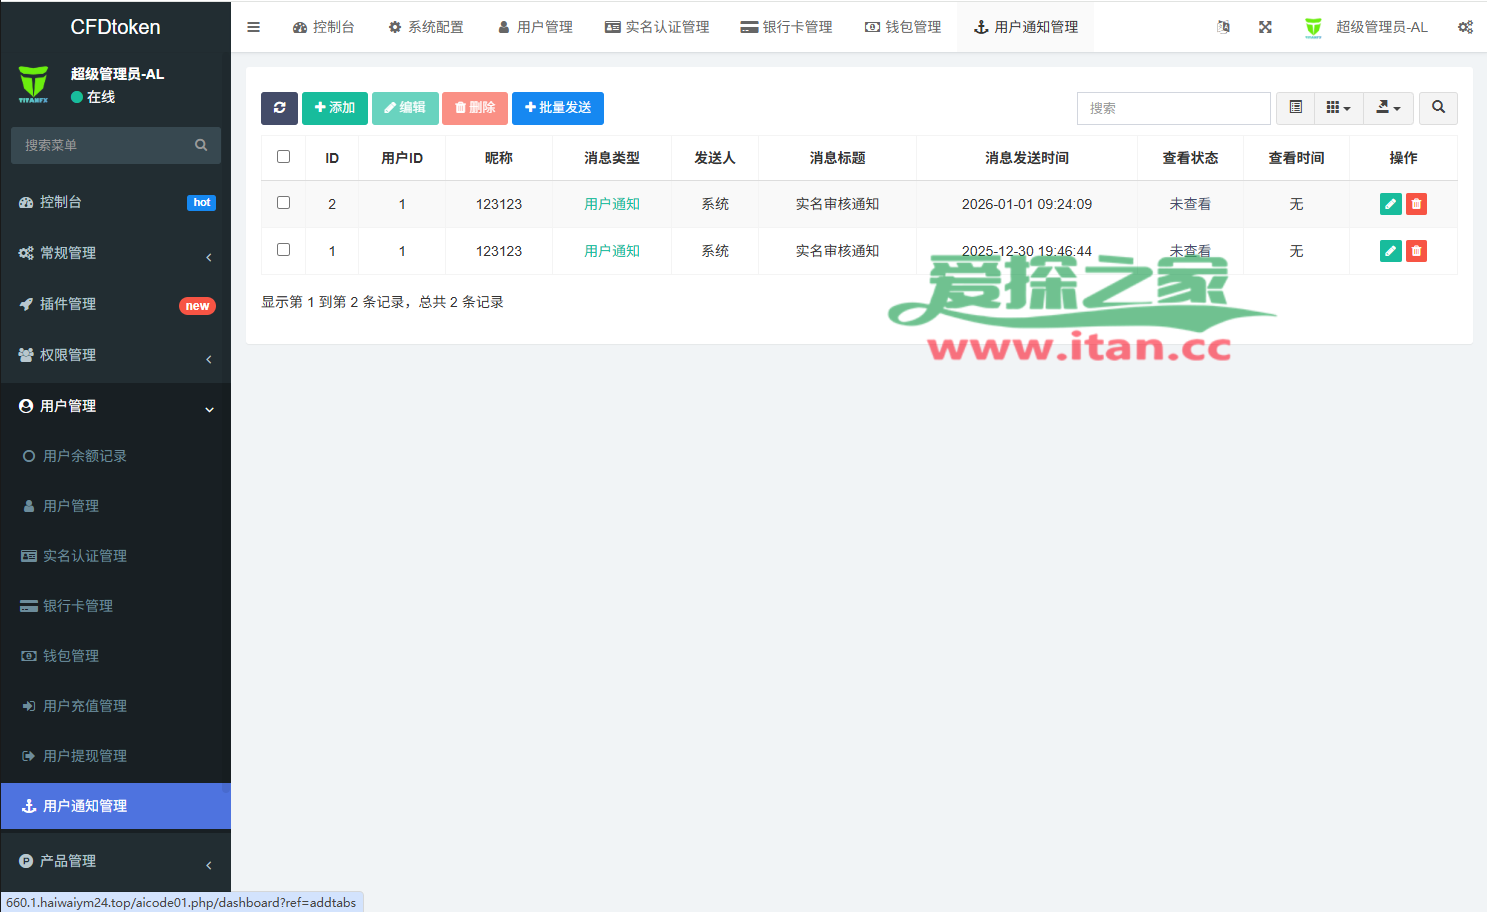Click the green 添加 button

coord(335,108)
